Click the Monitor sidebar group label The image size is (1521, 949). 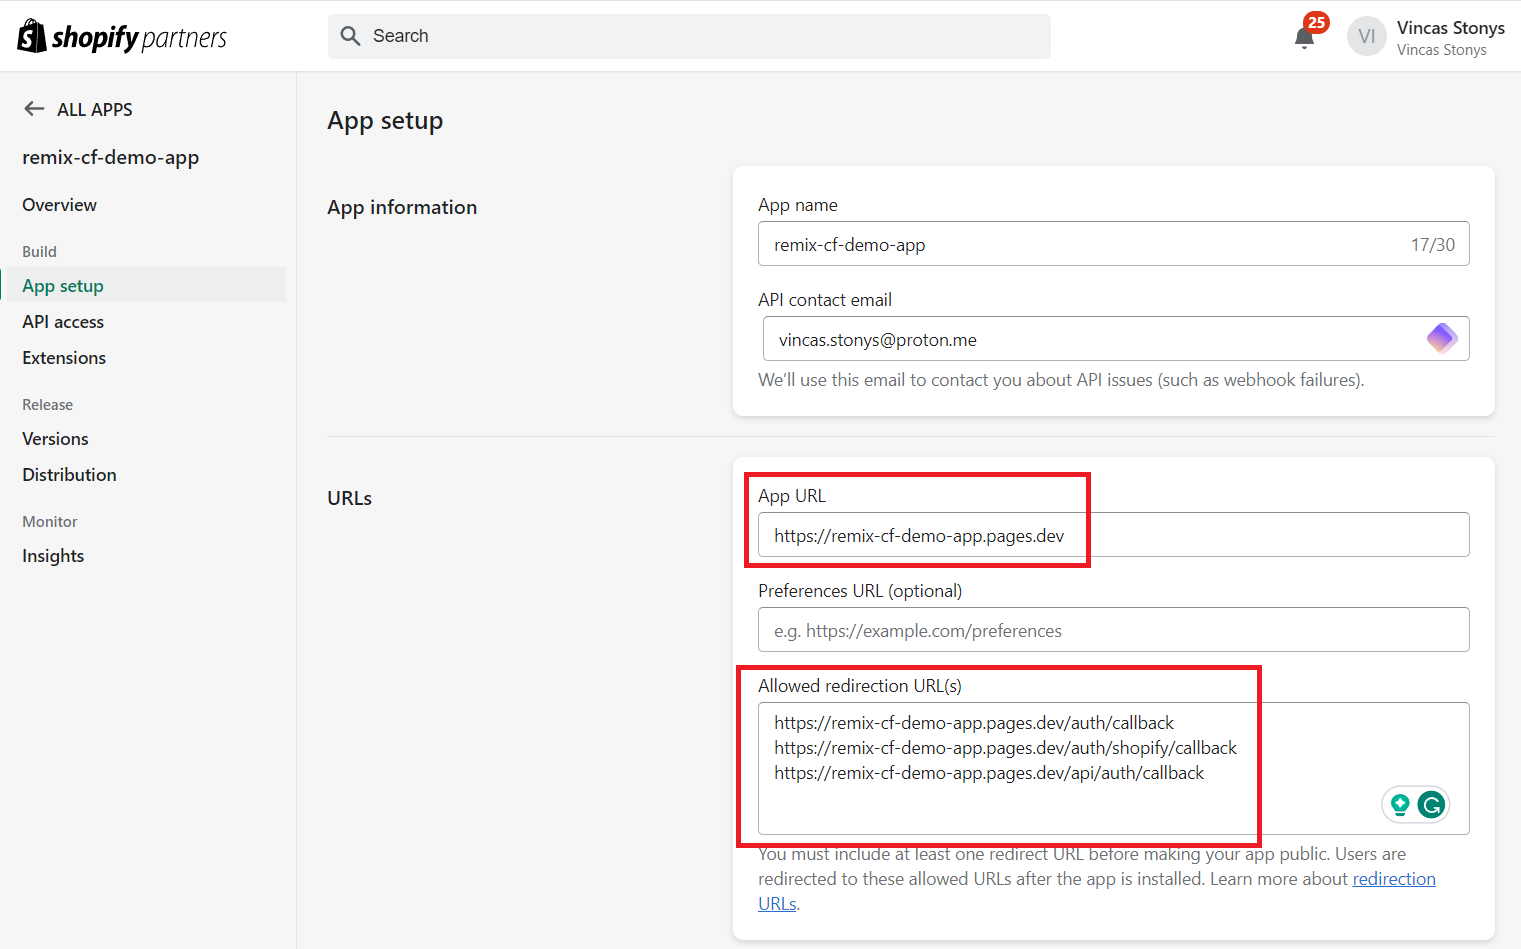(49, 522)
